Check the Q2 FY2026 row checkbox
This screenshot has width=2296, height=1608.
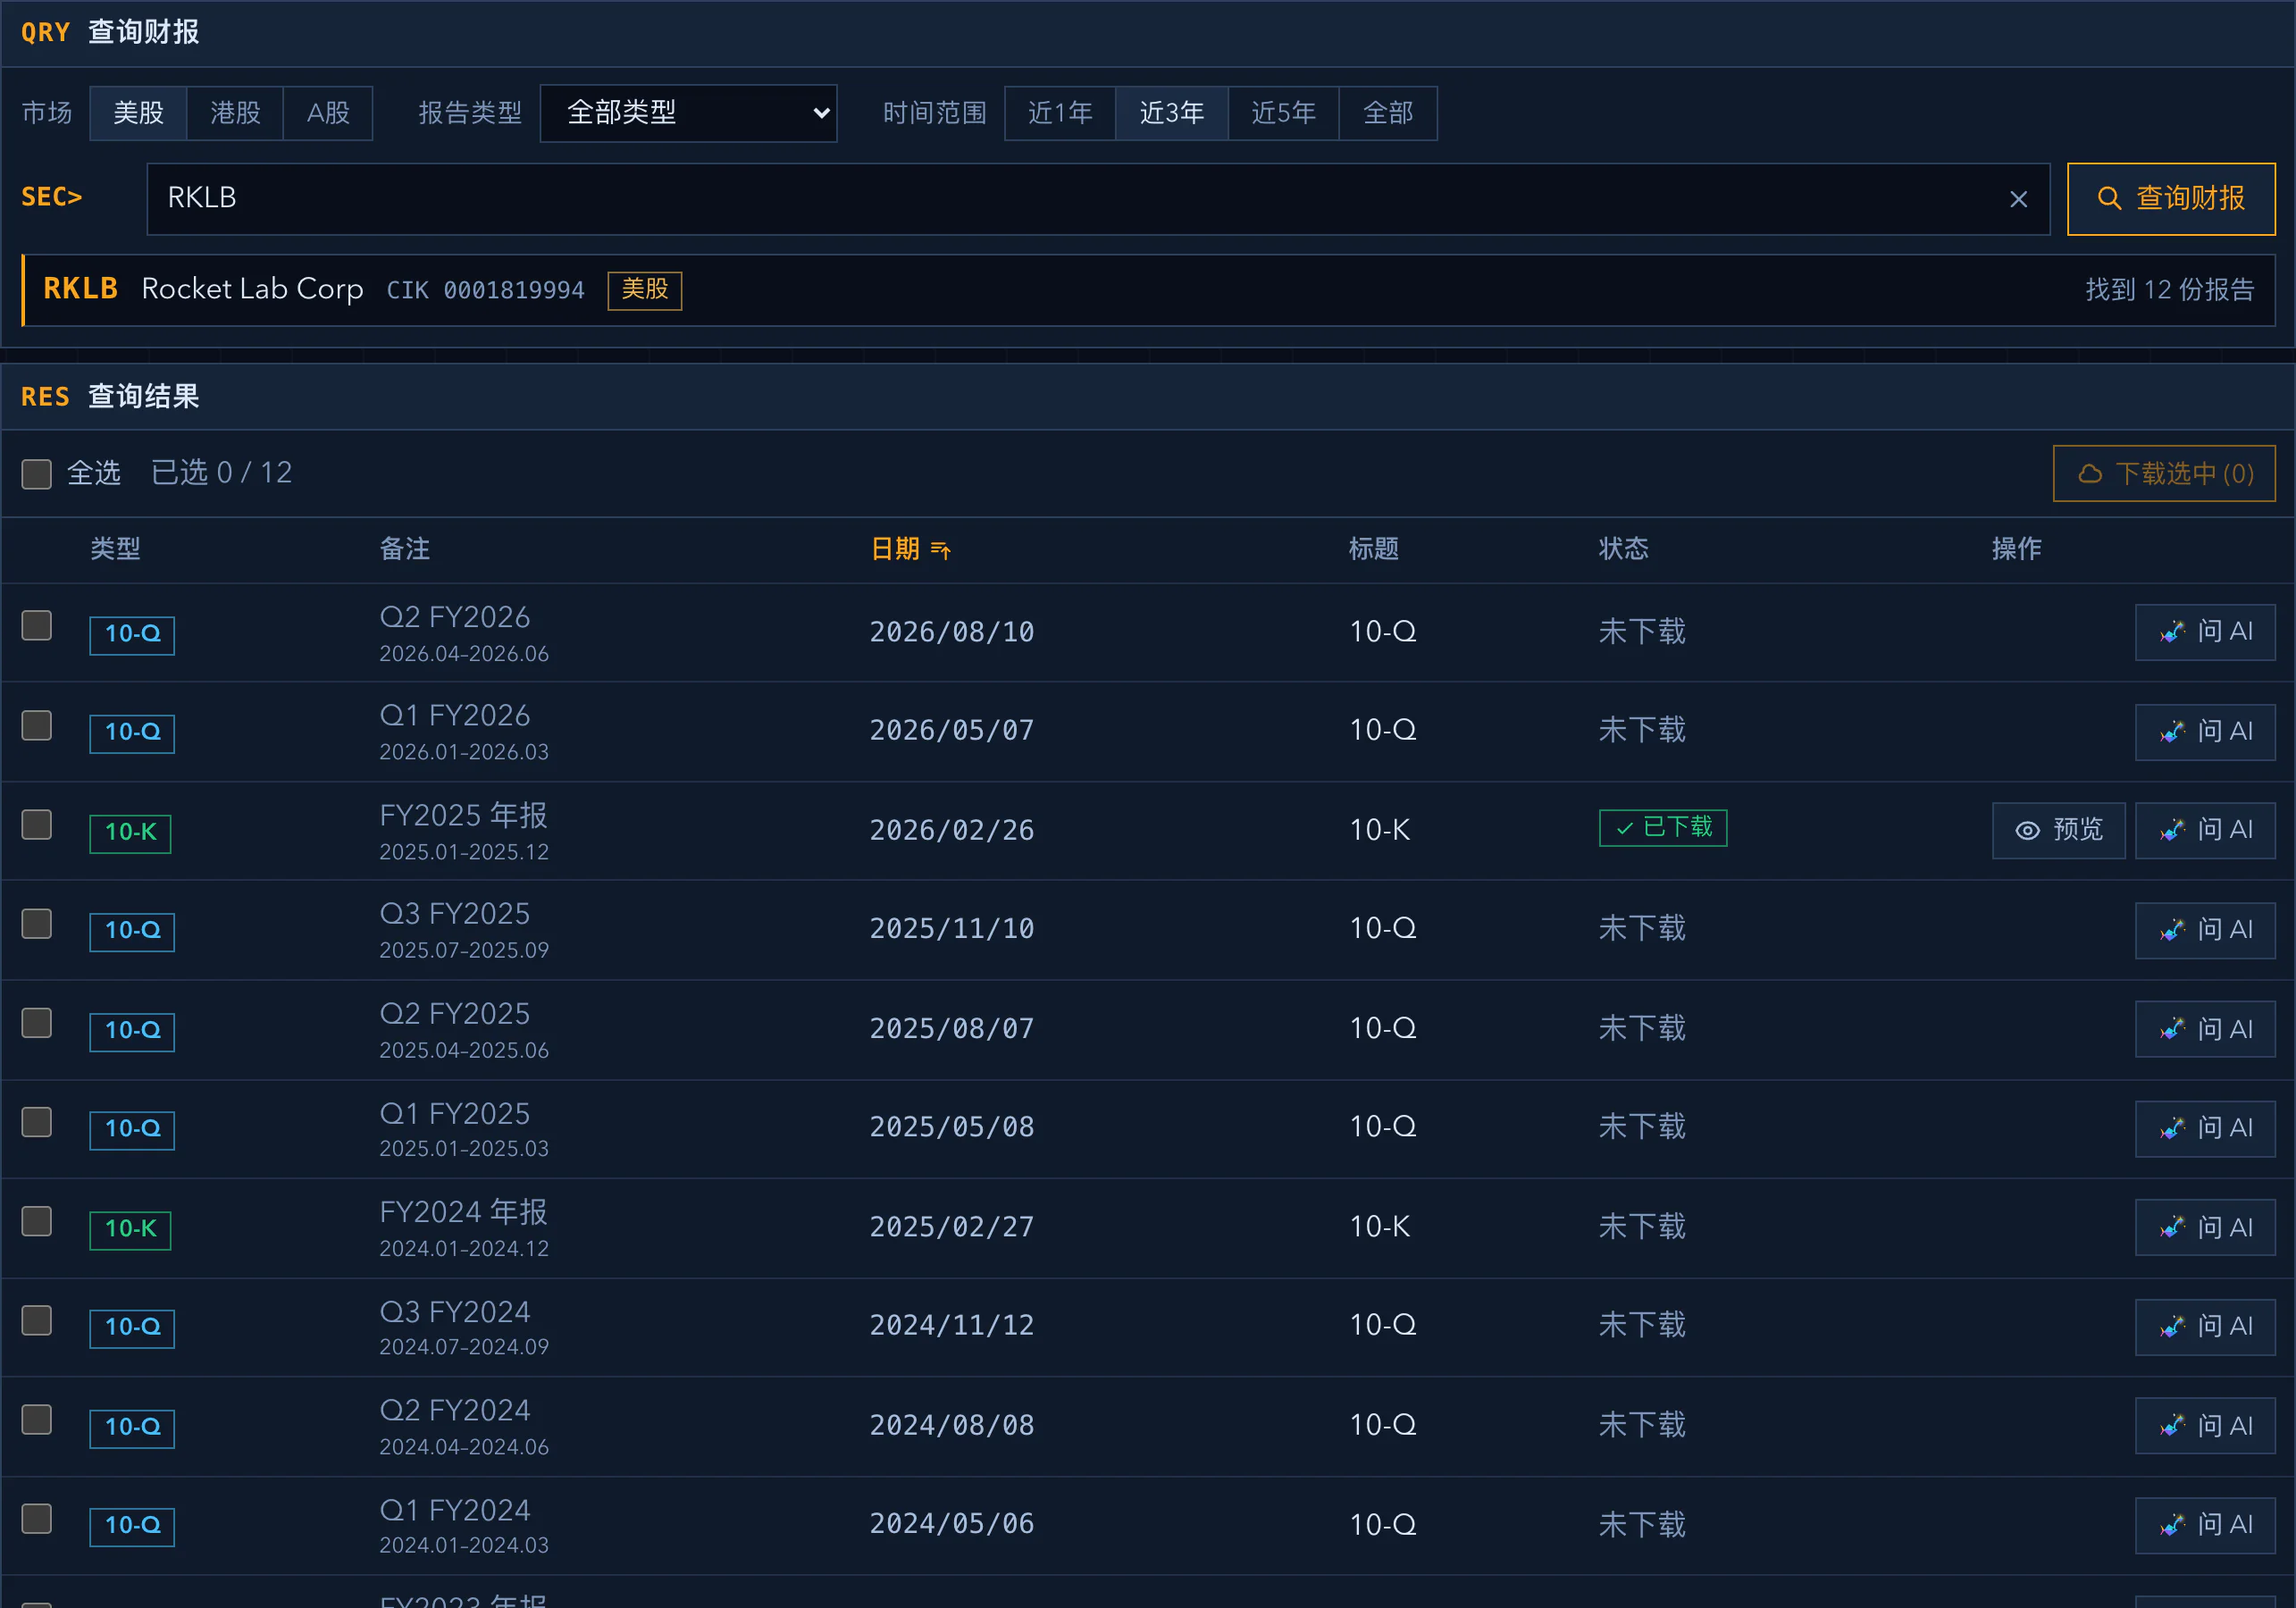[x=37, y=625]
